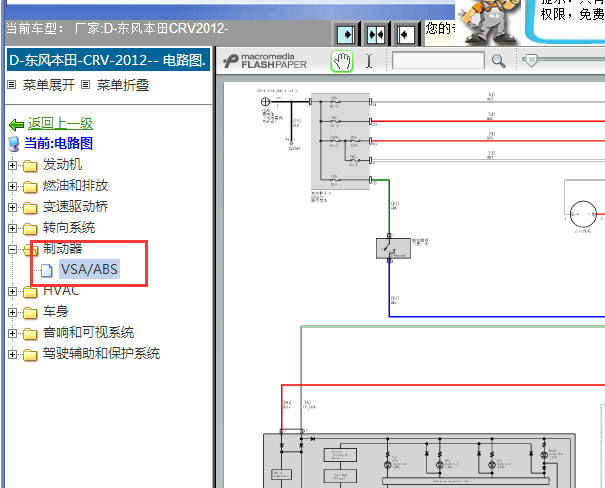
Task: Expand the 音响和可视系统 tree node
Action: 12,333
